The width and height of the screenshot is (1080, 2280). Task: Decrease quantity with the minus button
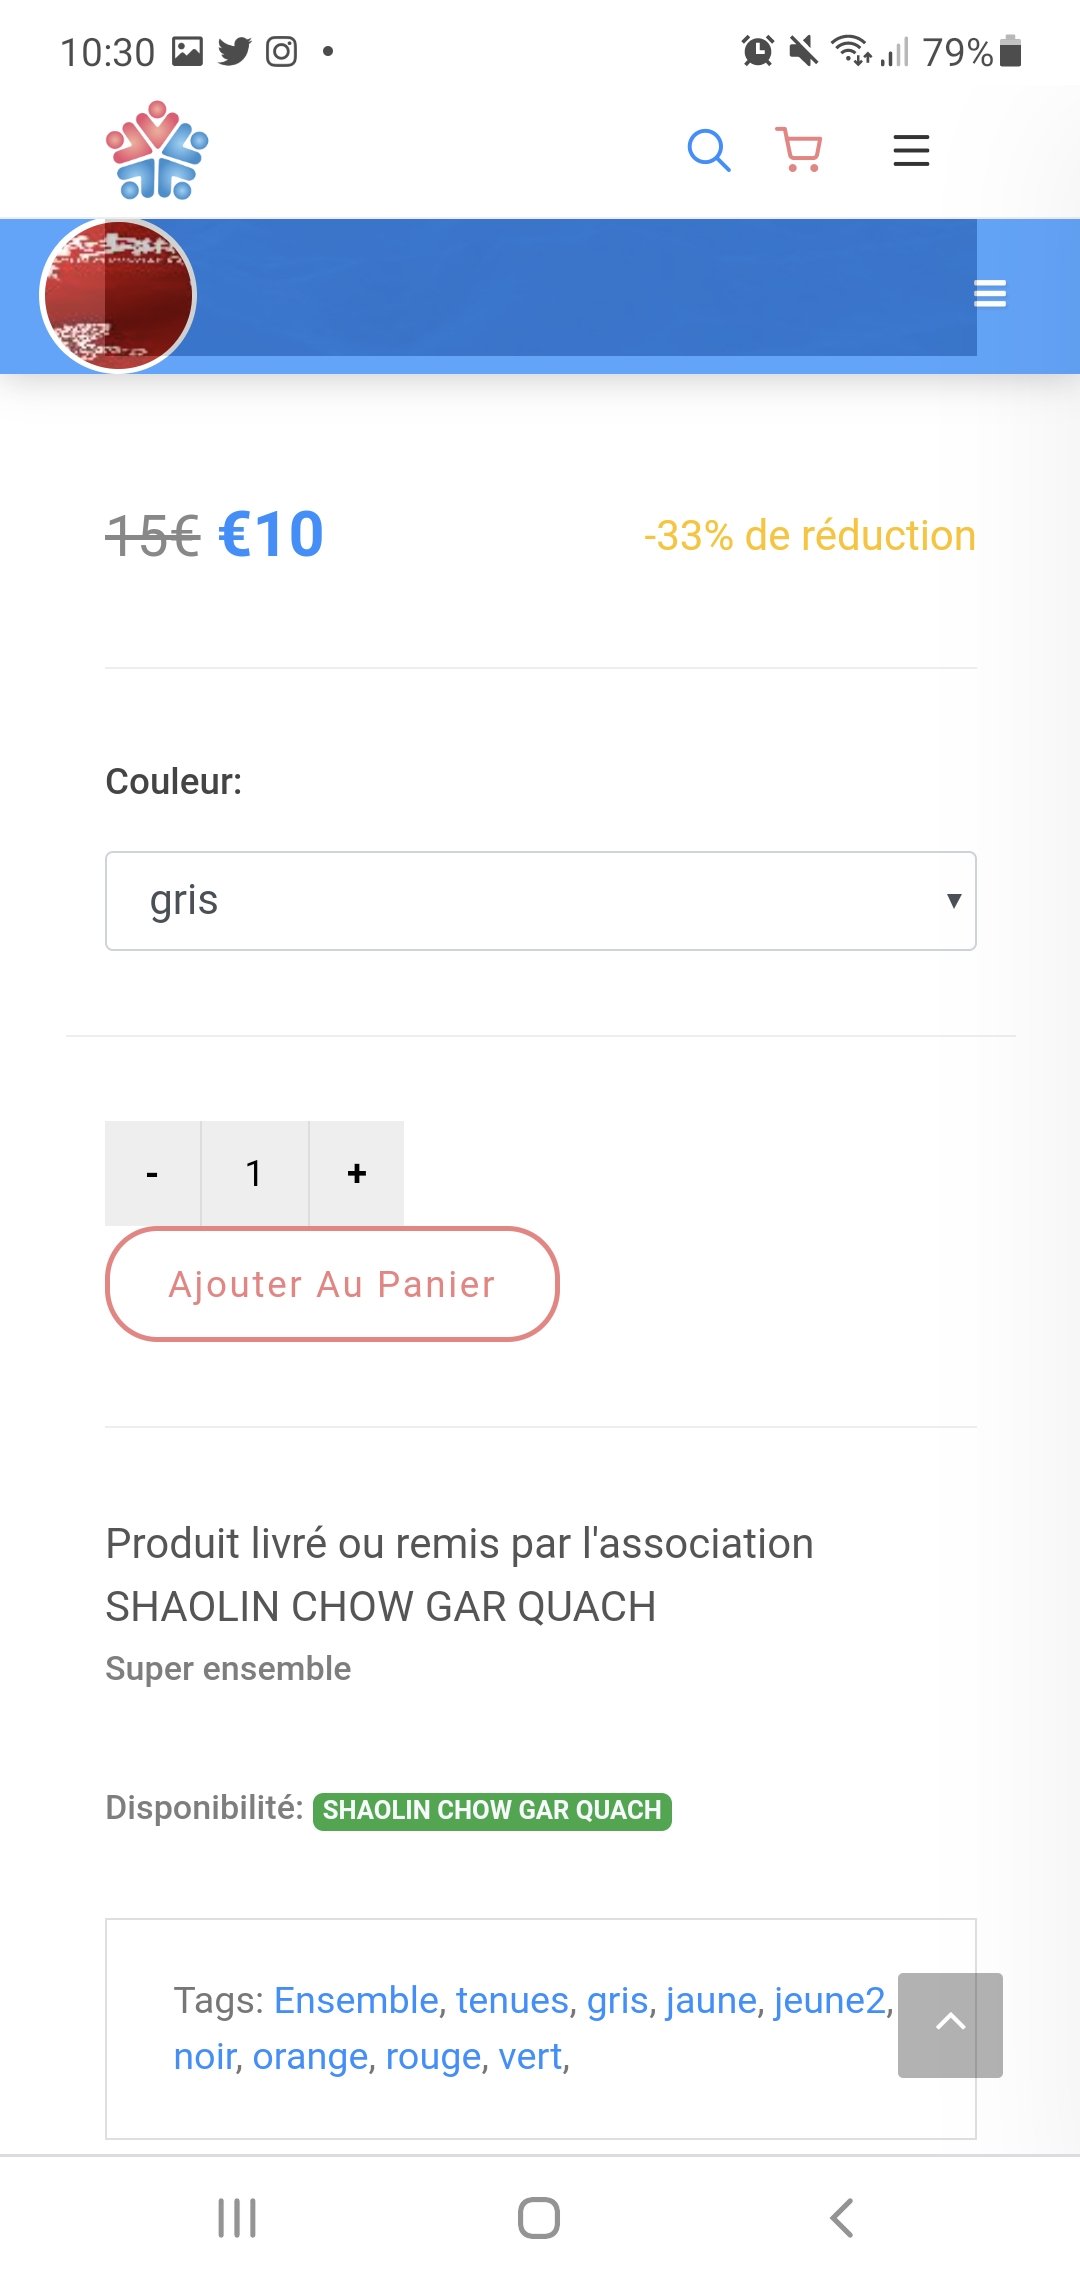point(153,1173)
